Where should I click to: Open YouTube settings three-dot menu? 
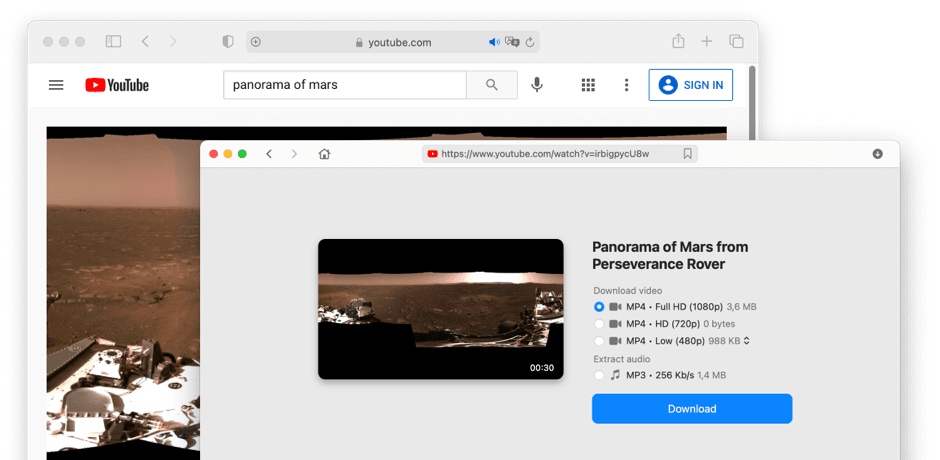(x=626, y=85)
